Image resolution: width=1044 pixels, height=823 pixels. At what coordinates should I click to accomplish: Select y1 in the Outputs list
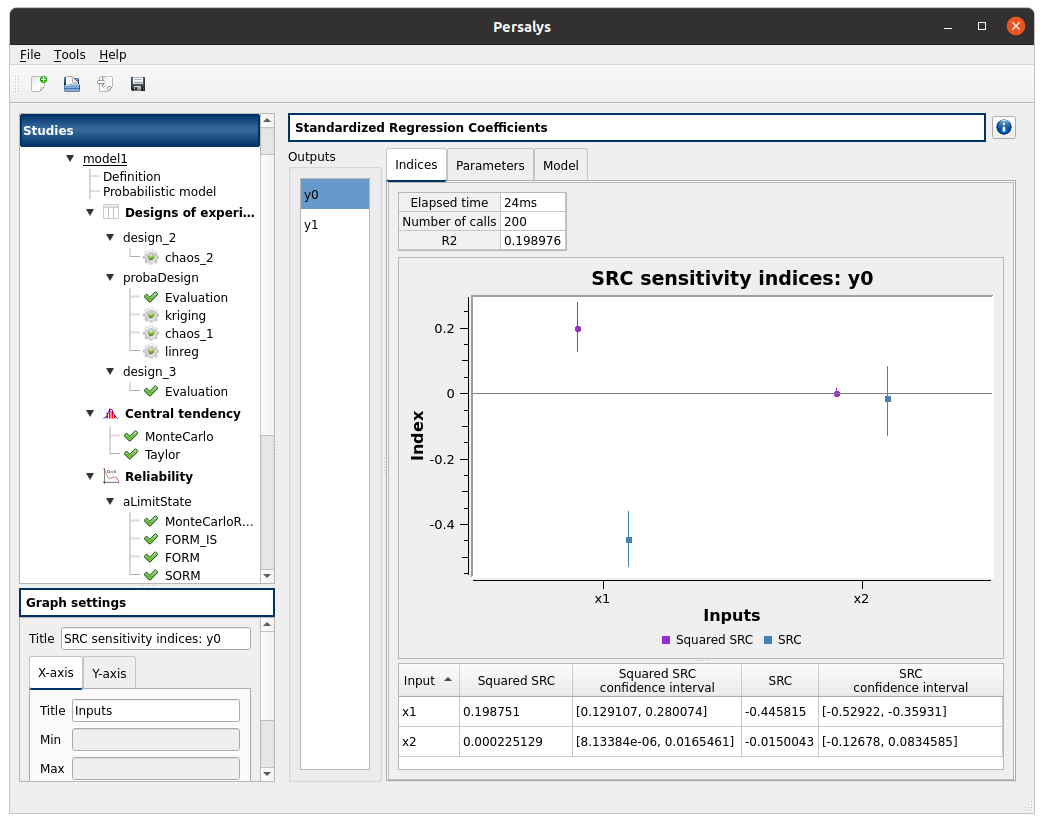(311, 225)
